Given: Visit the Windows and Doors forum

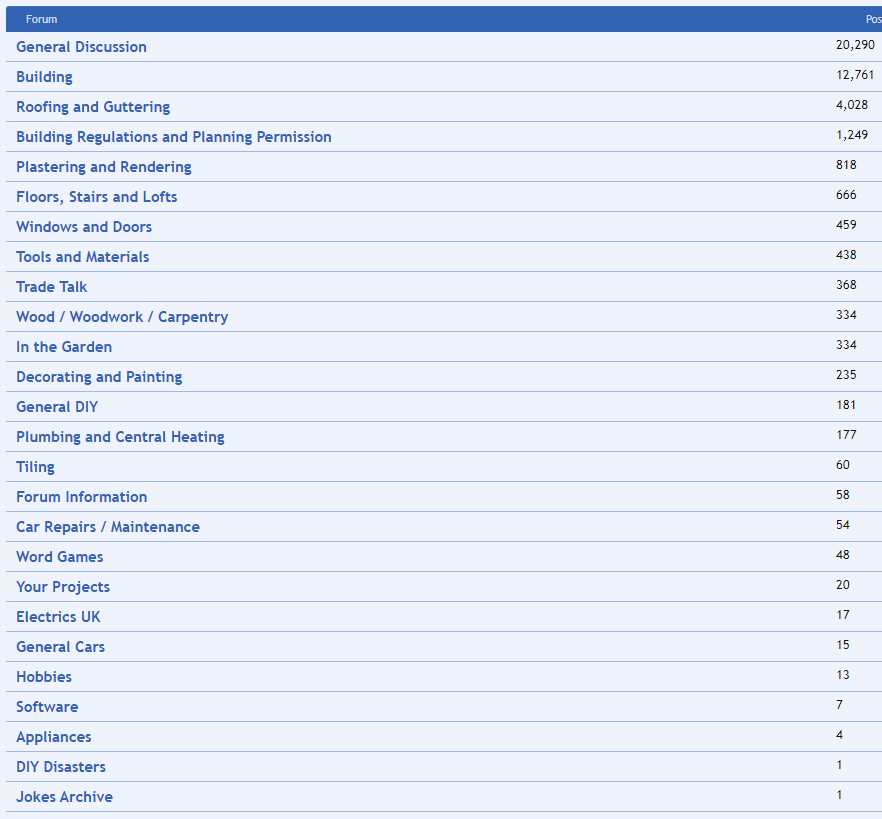Looking at the screenshot, I should (84, 227).
